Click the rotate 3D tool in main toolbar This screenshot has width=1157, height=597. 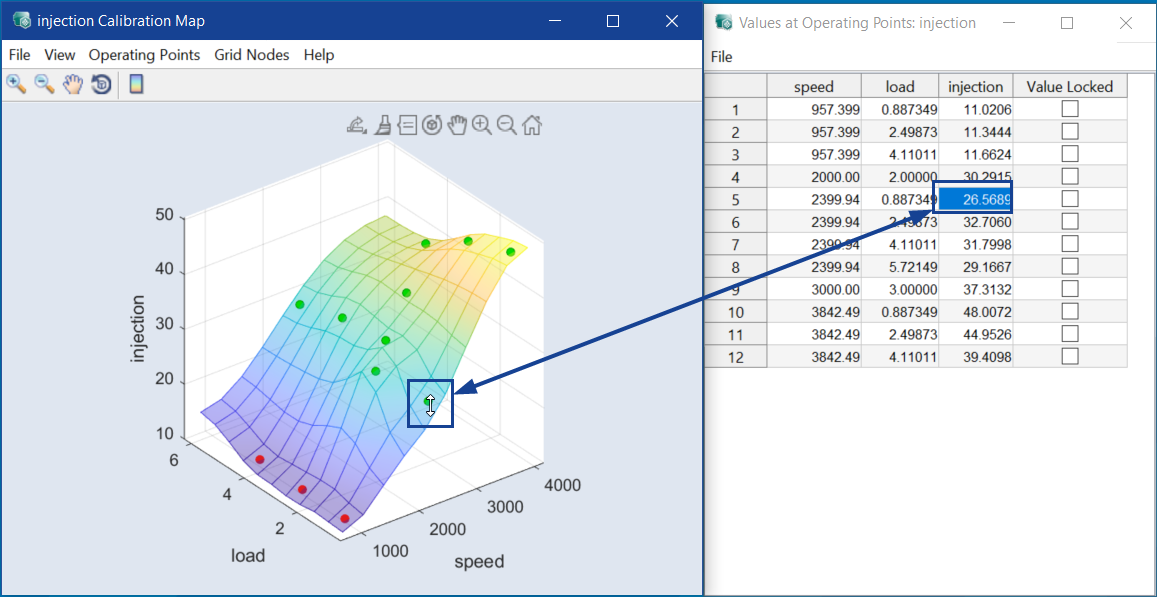100,85
